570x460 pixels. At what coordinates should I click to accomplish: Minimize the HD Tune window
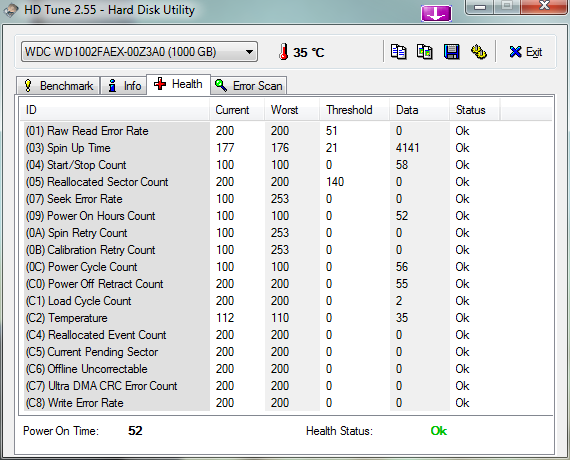pyautogui.click(x=480, y=7)
